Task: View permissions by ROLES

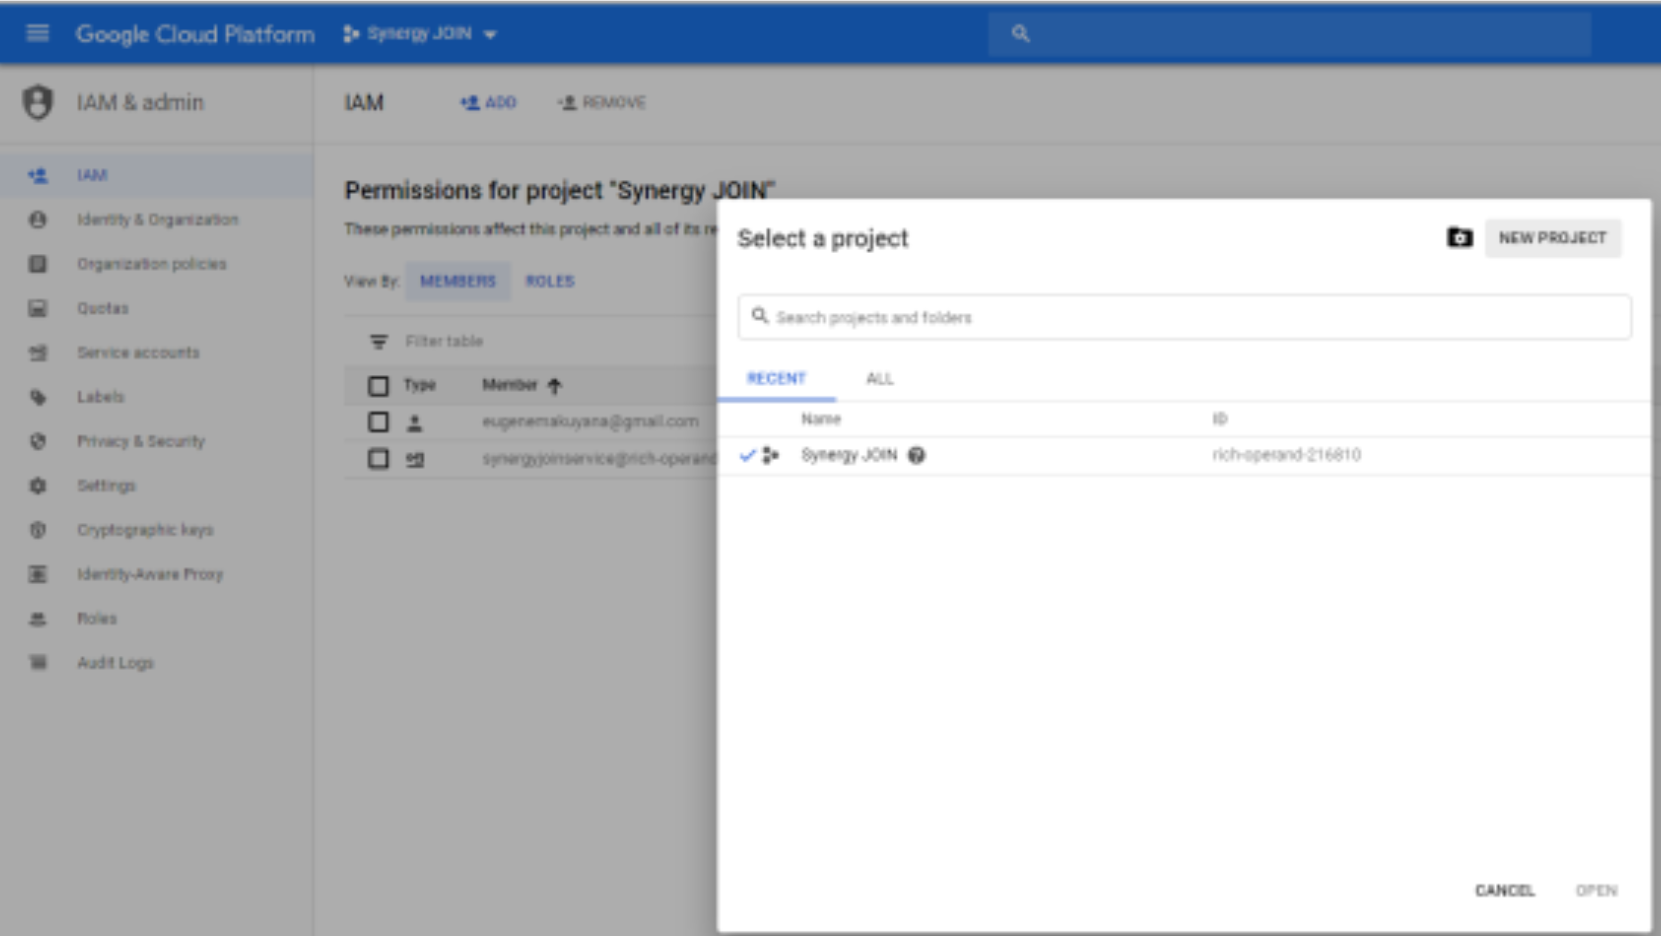Action: point(550,281)
